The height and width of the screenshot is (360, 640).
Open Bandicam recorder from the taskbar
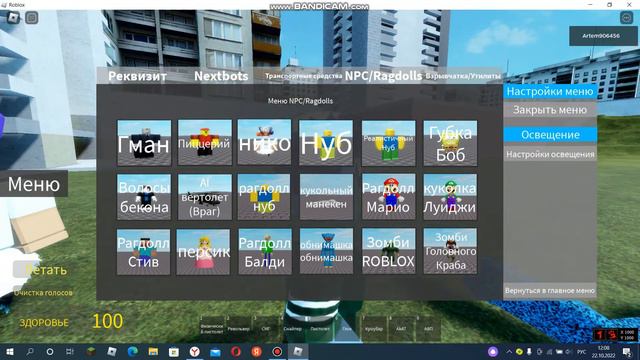277,351
